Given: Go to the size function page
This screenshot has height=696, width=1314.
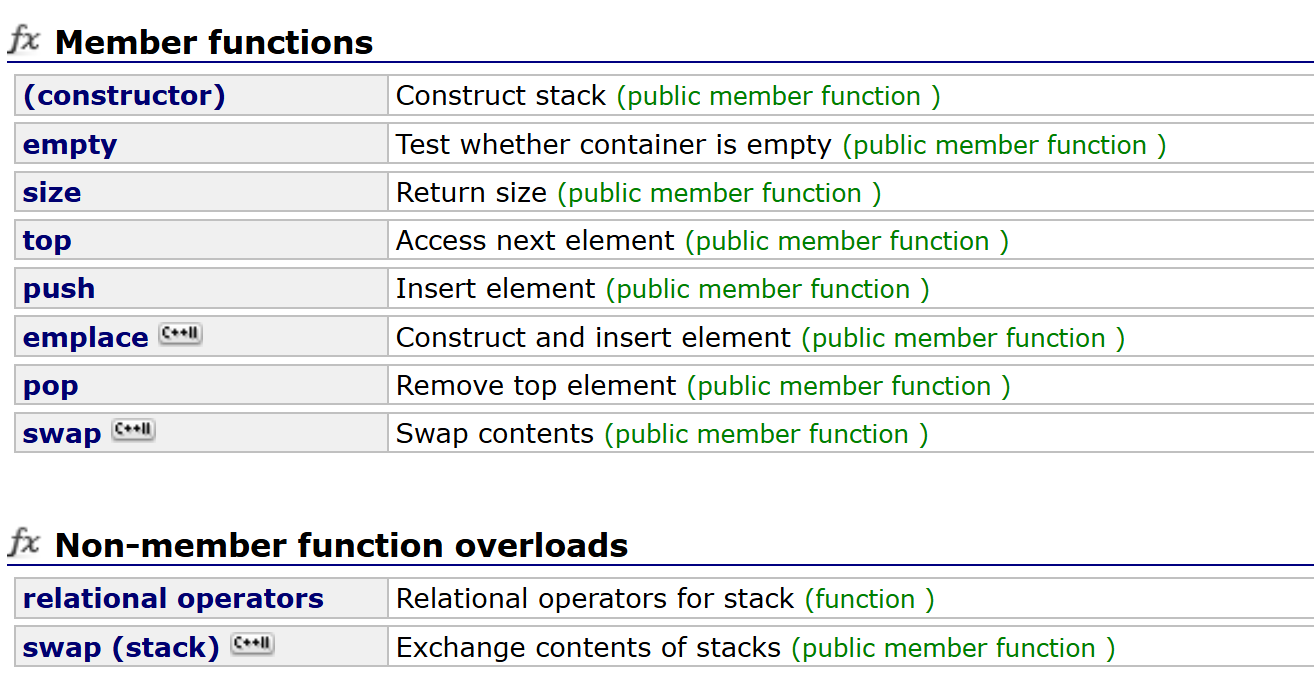Looking at the screenshot, I should [52, 192].
